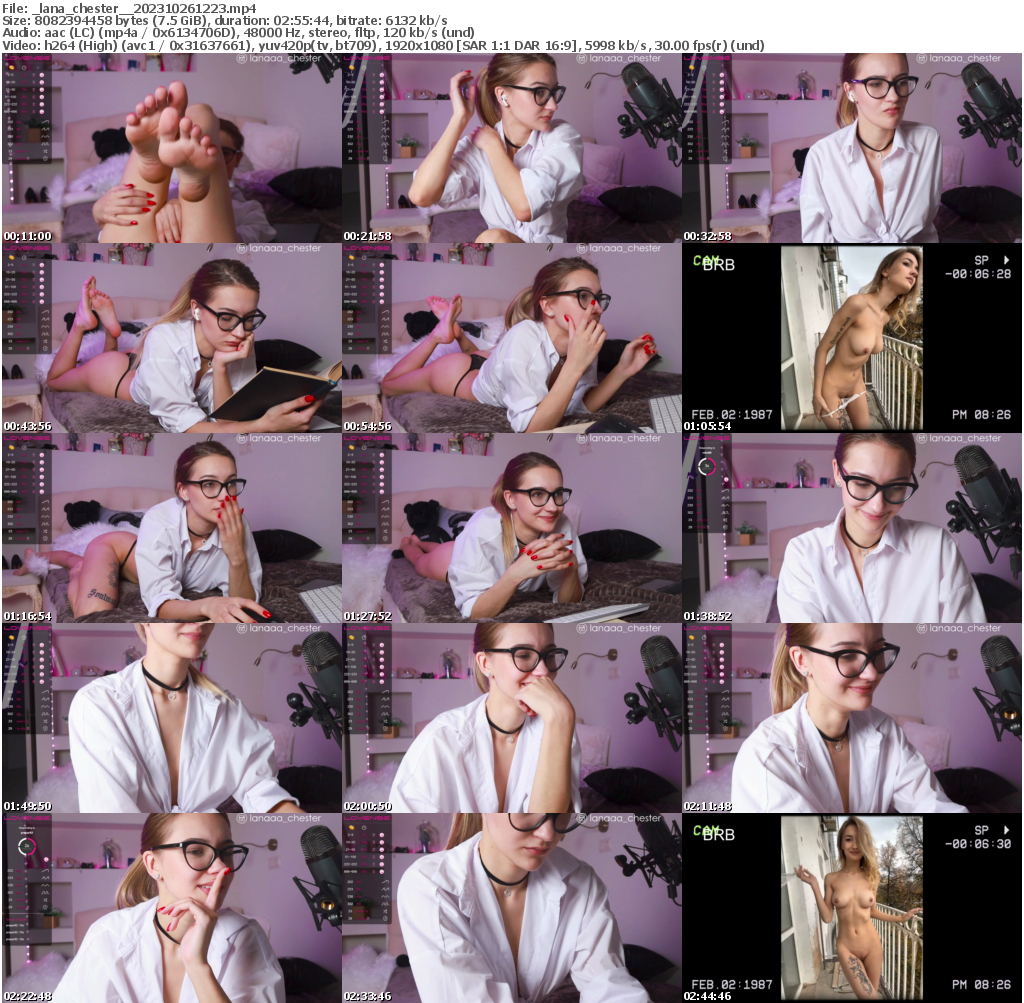Viewport: 1024px width, 1003px height.
Task: Click the FEB.02:1987 date stamp
Action: click(731, 414)
